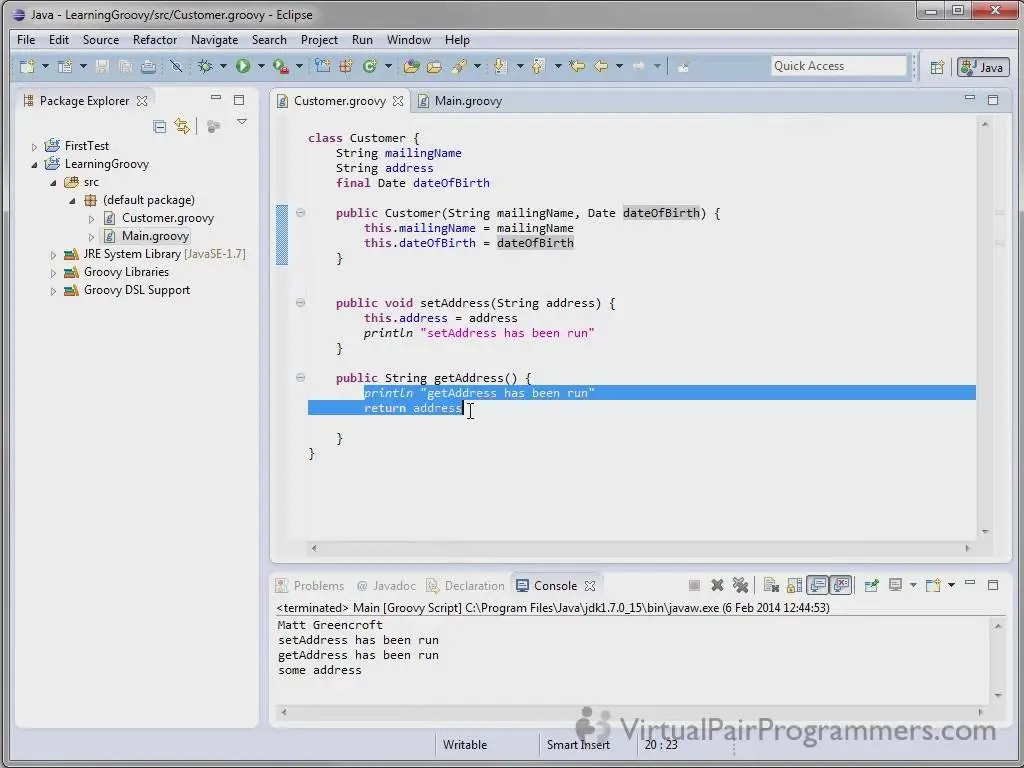Click the Quick Access search field
The image size is (1024, 768).
(x=839, y=66)
